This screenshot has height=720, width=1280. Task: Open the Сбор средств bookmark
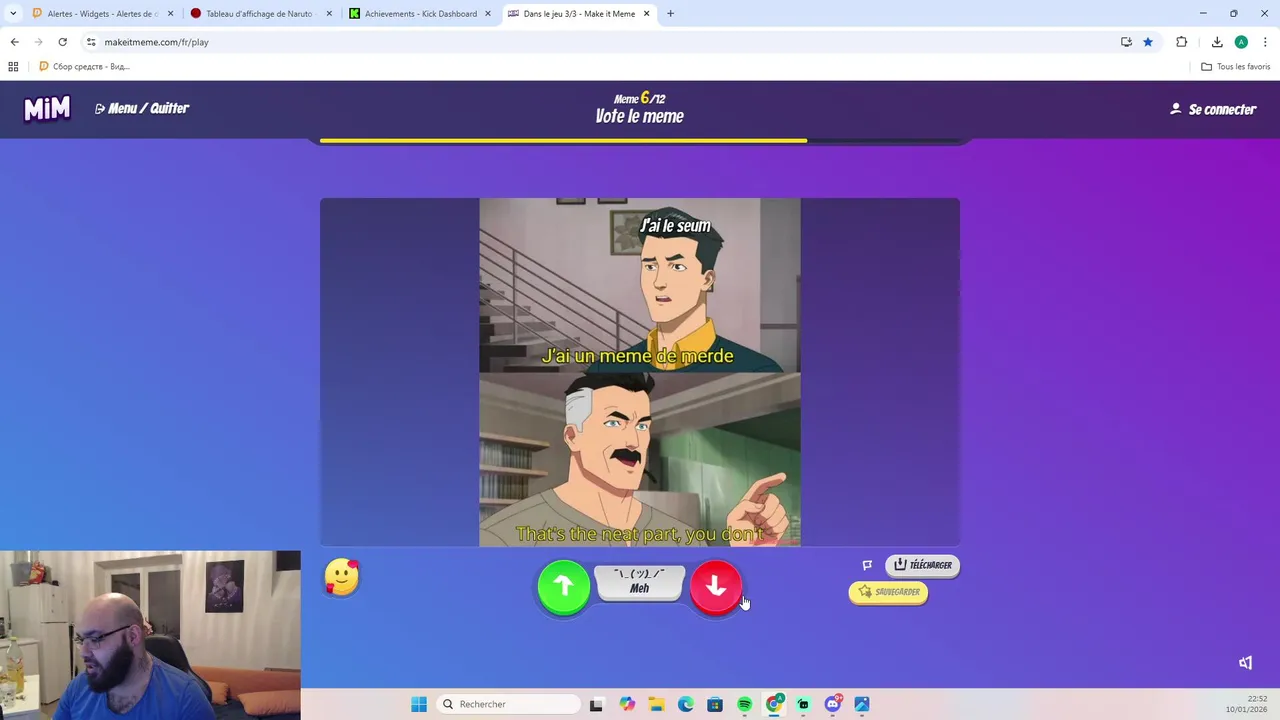84,66
